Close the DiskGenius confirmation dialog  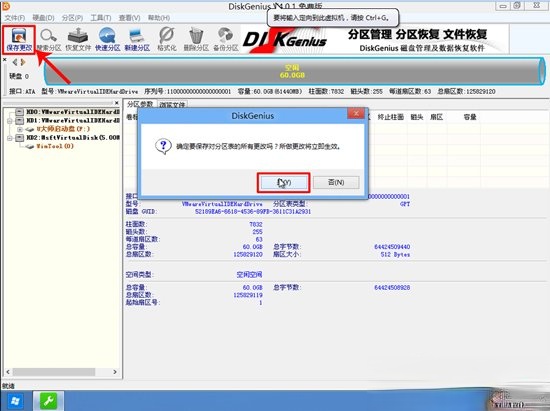356,113
